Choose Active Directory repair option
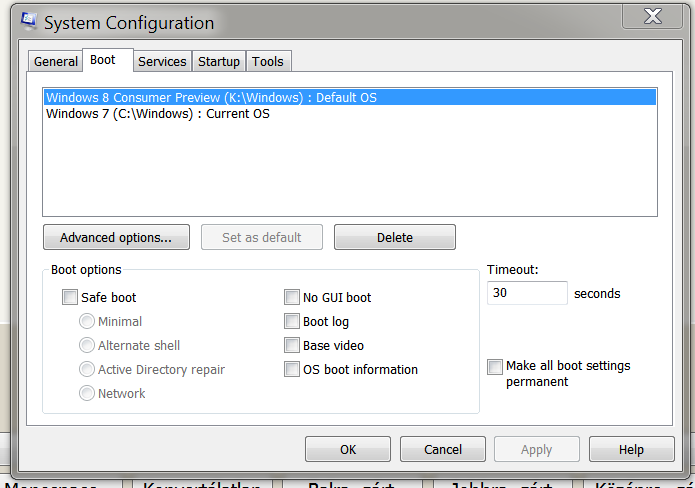This screenshot has height=488, width=695. (87, 369)
